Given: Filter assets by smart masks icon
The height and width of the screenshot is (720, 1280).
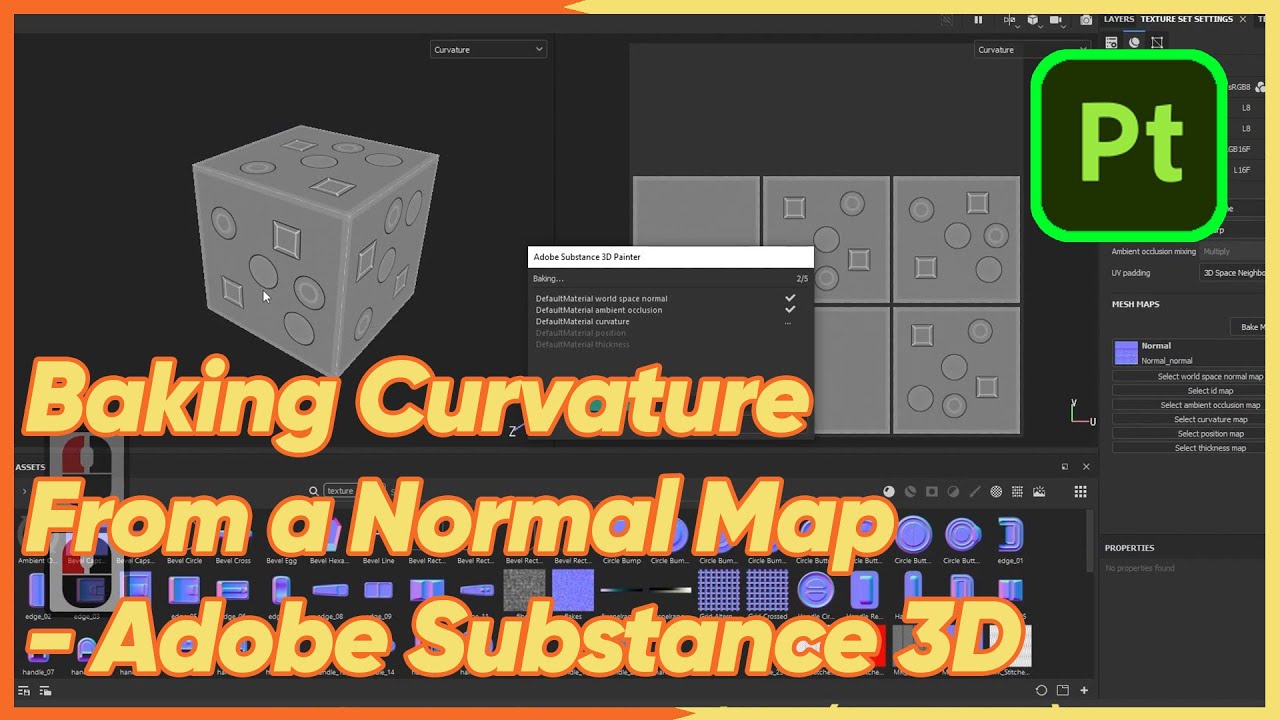Looking at the screenshot, I should pos(931,491).
